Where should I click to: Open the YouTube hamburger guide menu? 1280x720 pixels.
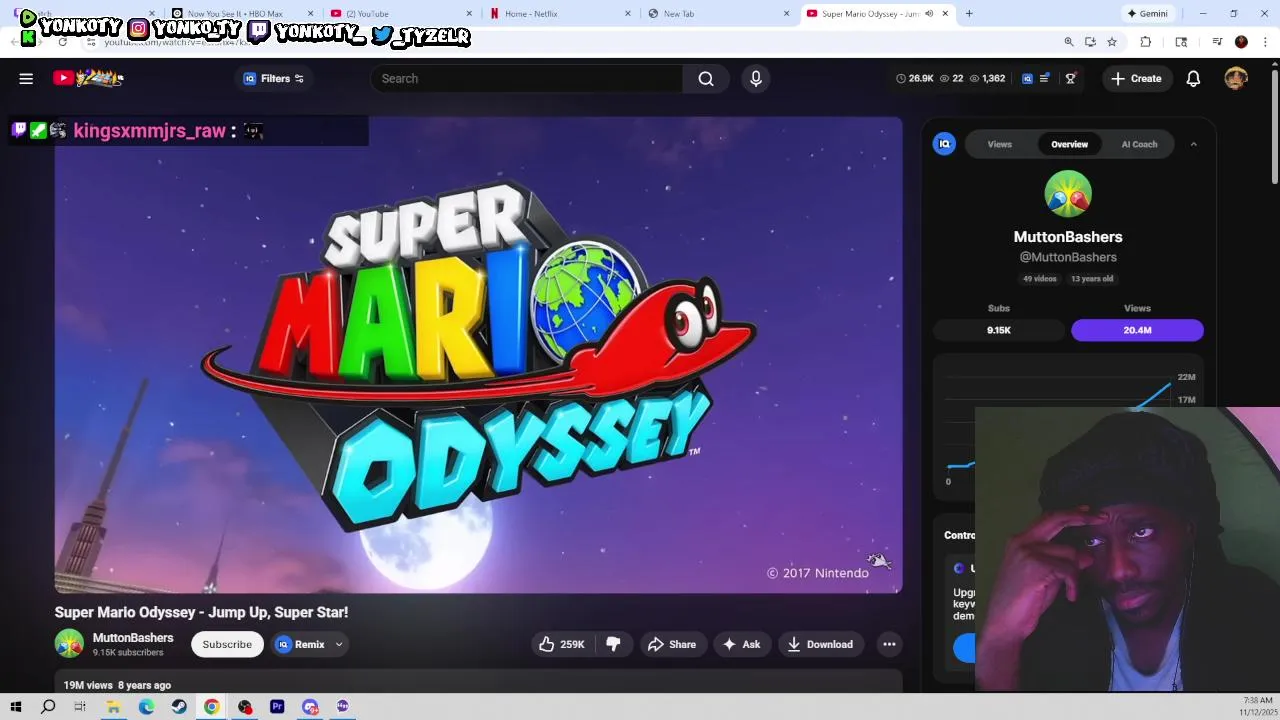26,78
